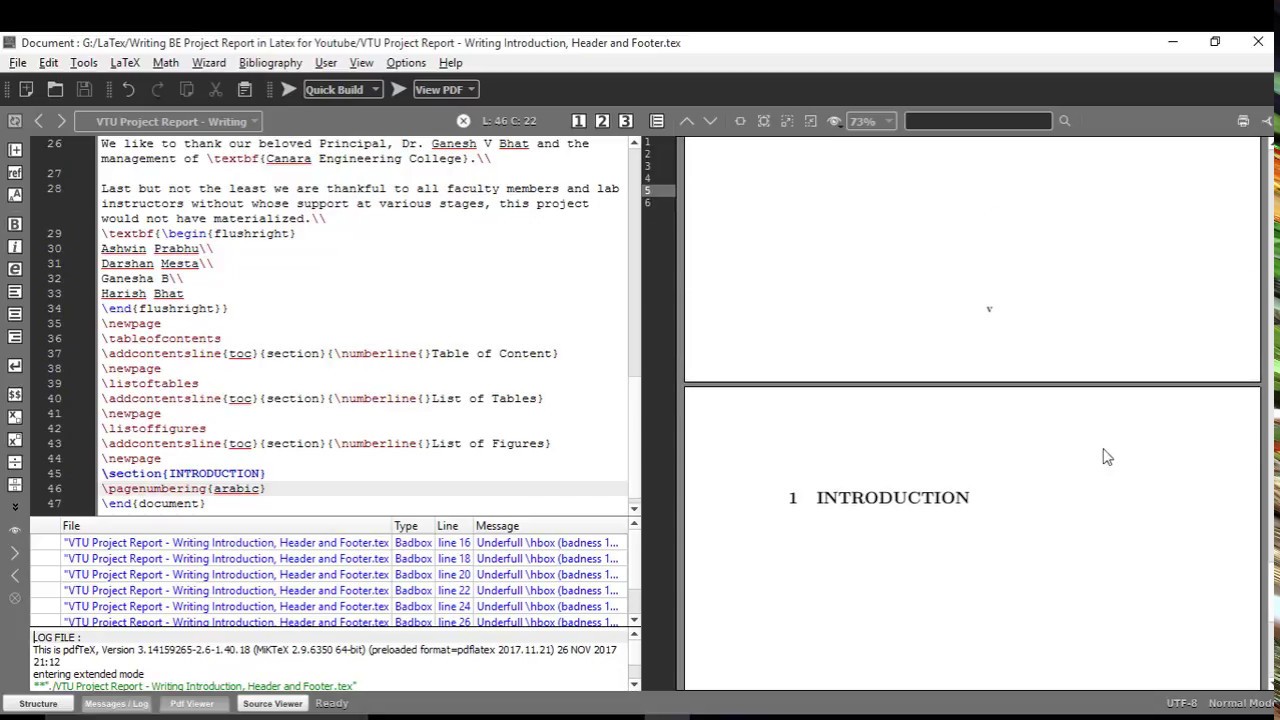The image size is (1280, 720).
Task: Apply bold text from sidebar
Action: pyautogui.click(x=15, y=224)
